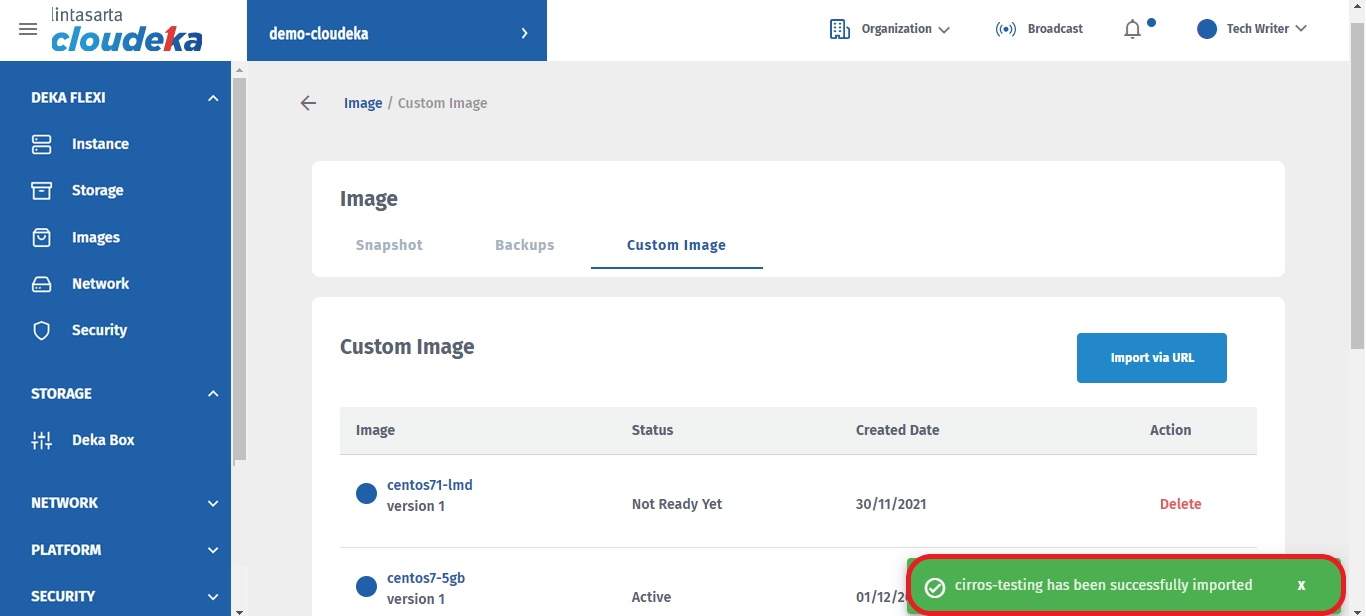Open the Tech Writer user menu
This screenshot has width=1366, height=616.
1252,29
